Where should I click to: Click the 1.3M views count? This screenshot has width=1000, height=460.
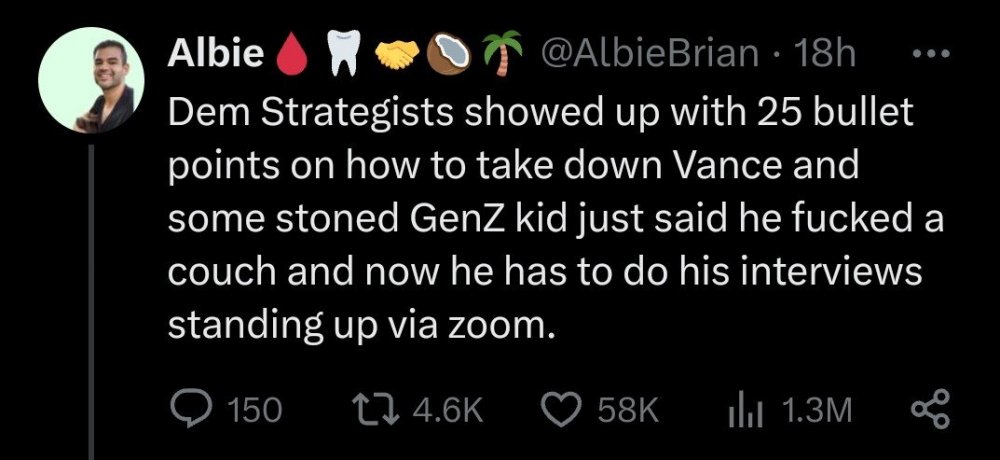(x=813, y=409)
